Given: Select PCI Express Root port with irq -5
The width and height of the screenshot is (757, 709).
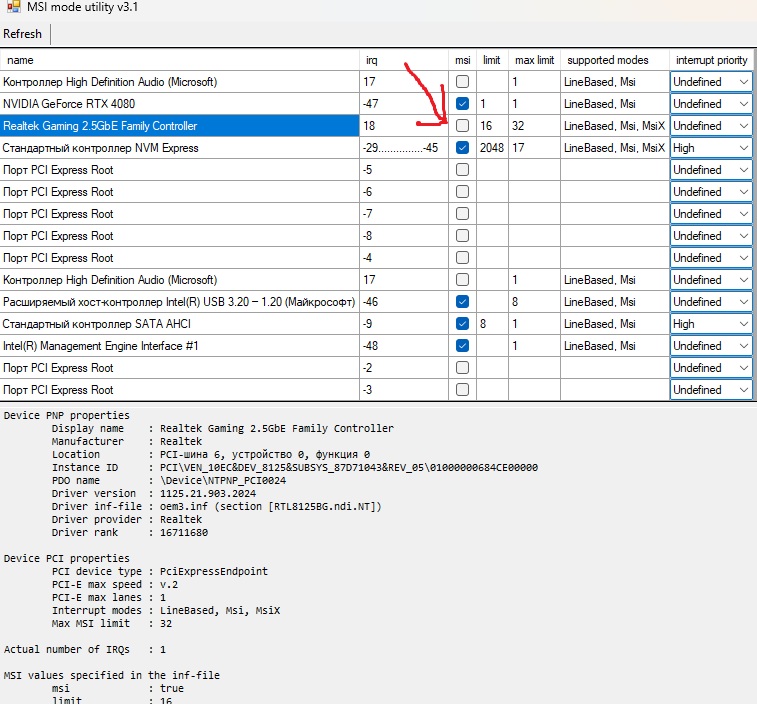Looking at the screenshot, I should click(180, 170).
